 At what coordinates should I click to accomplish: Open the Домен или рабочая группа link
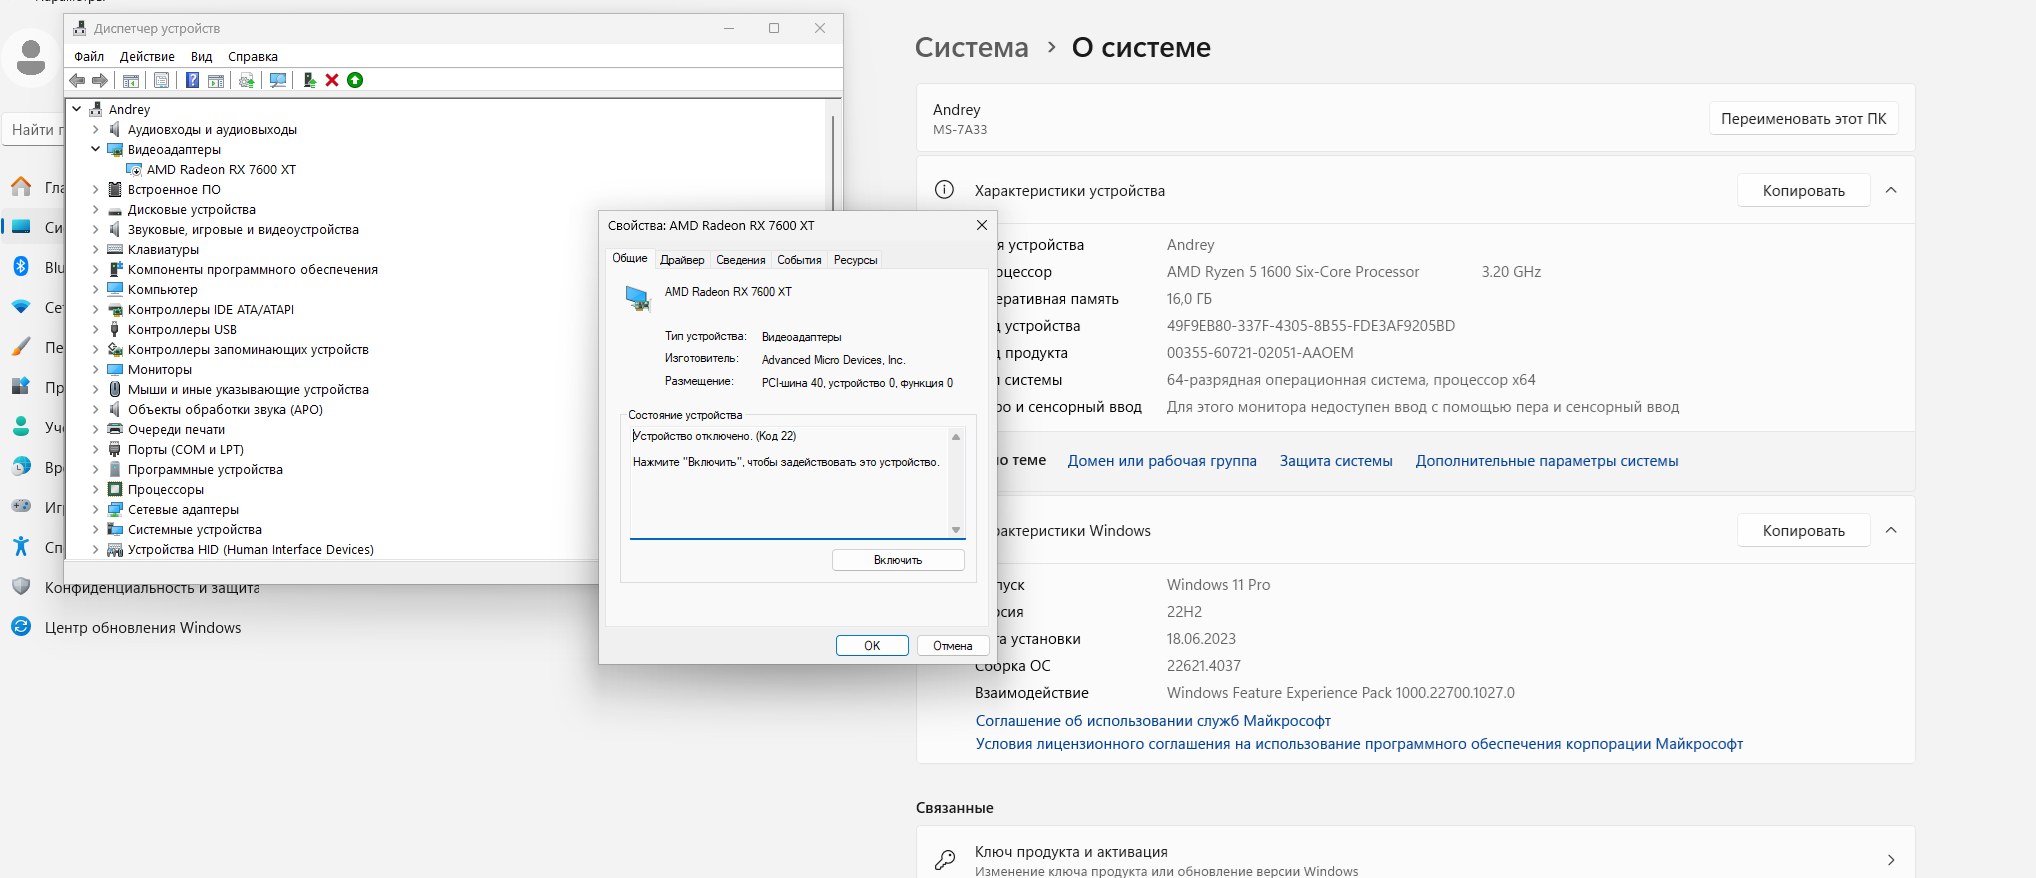pyautogui.click(x=1162, y=461)
